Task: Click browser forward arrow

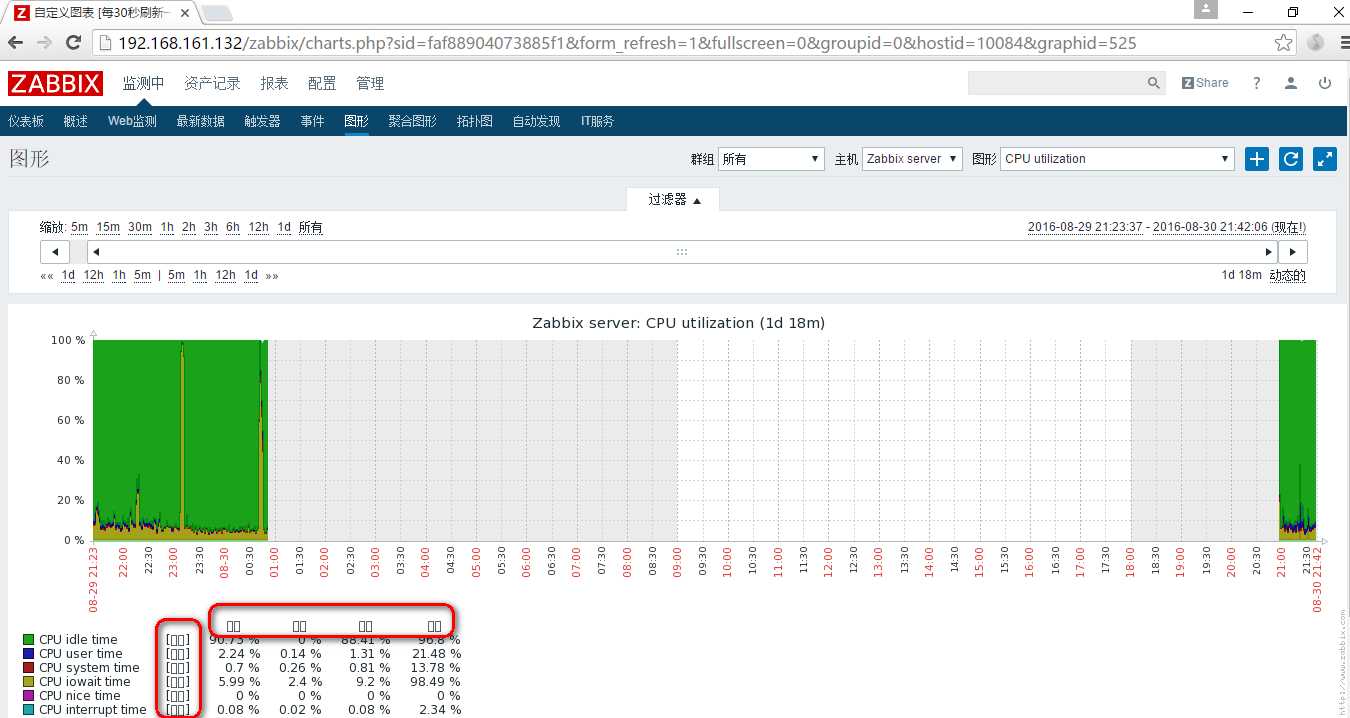Action: 44,43
